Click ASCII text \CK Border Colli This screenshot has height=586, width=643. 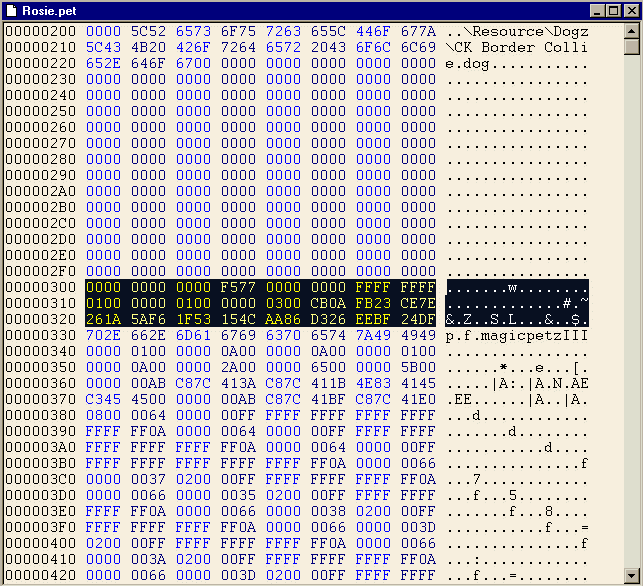point(517,48)
